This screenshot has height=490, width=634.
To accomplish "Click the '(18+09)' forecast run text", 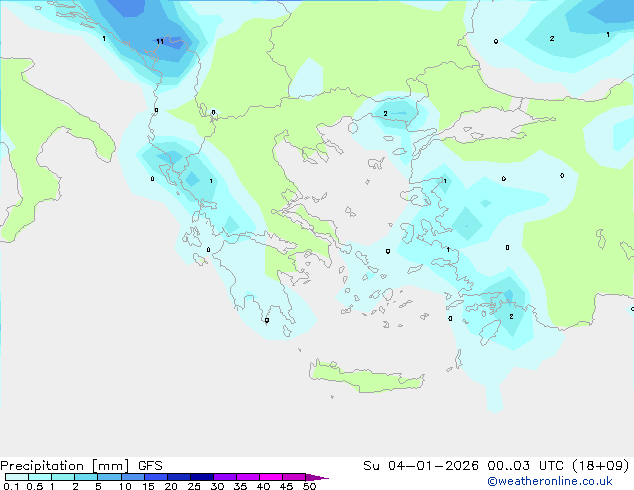I will click(x=600, y=466).
